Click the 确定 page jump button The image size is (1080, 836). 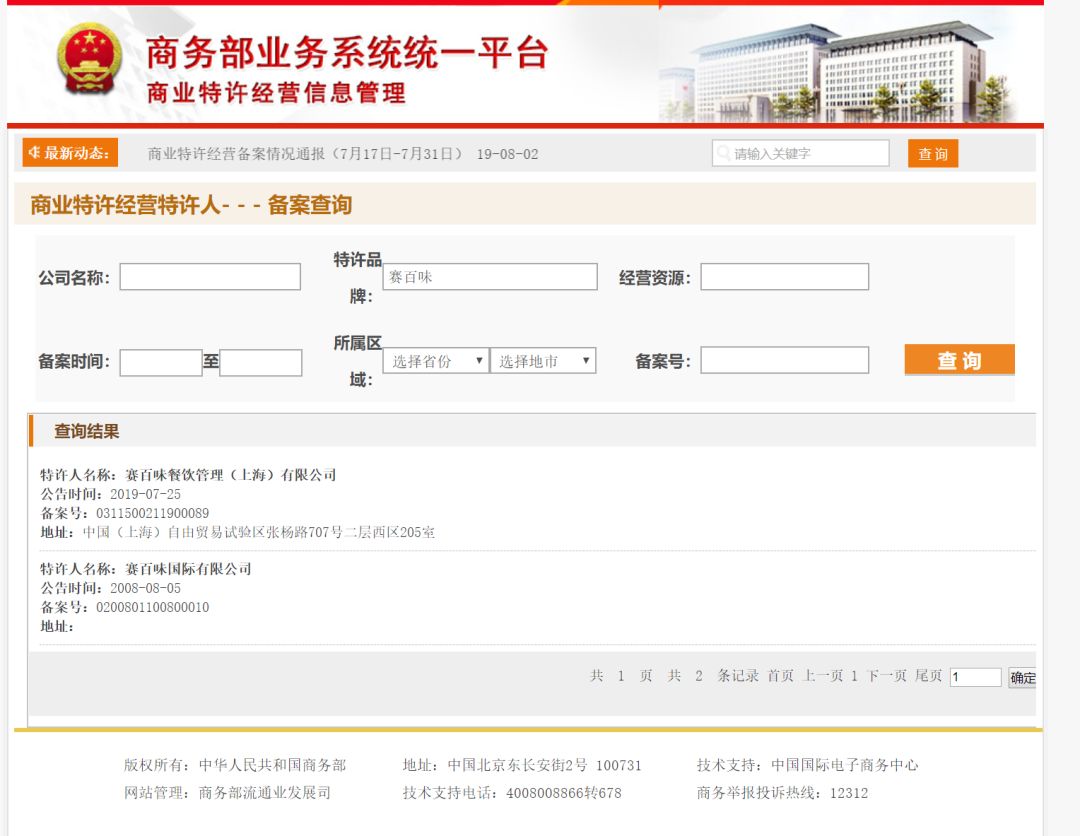[1022, 678]
